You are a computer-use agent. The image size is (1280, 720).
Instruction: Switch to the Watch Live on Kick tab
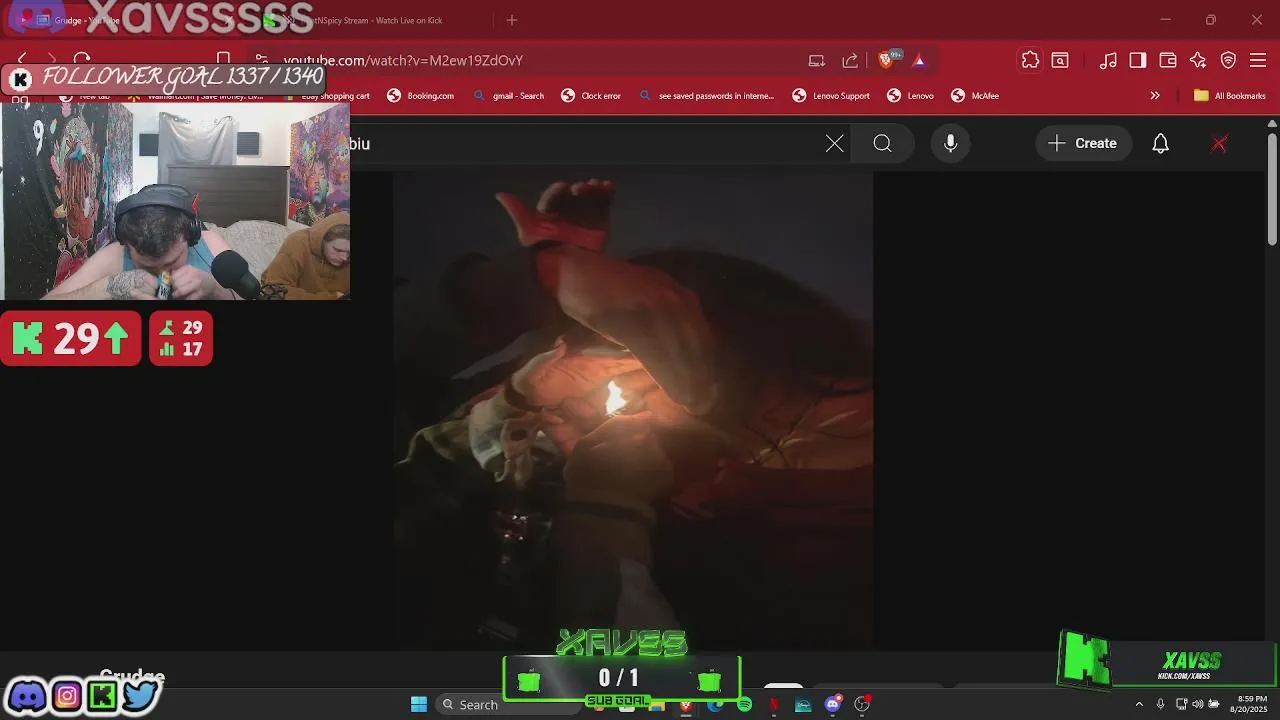pos(375,20)
